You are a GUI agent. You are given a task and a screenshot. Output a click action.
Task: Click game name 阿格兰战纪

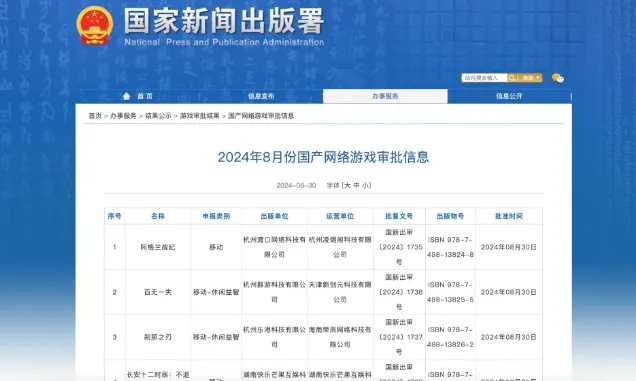point(158,247)
